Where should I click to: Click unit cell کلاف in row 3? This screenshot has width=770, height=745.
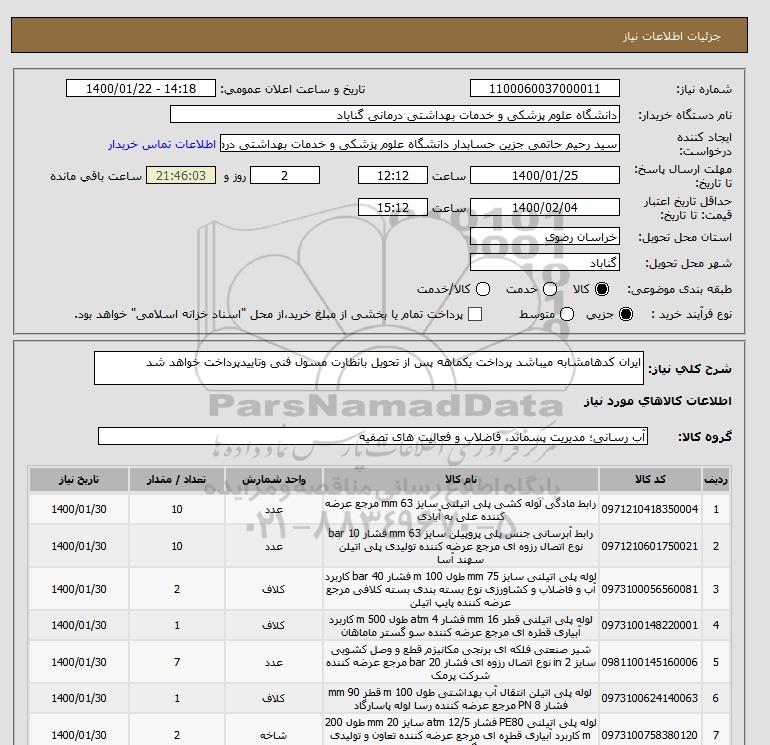click(x=274, y=589)
